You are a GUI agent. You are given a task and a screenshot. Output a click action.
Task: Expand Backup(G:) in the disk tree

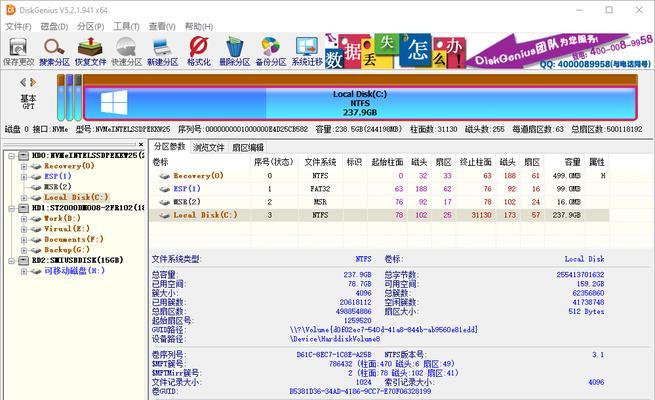coord(24,250)
